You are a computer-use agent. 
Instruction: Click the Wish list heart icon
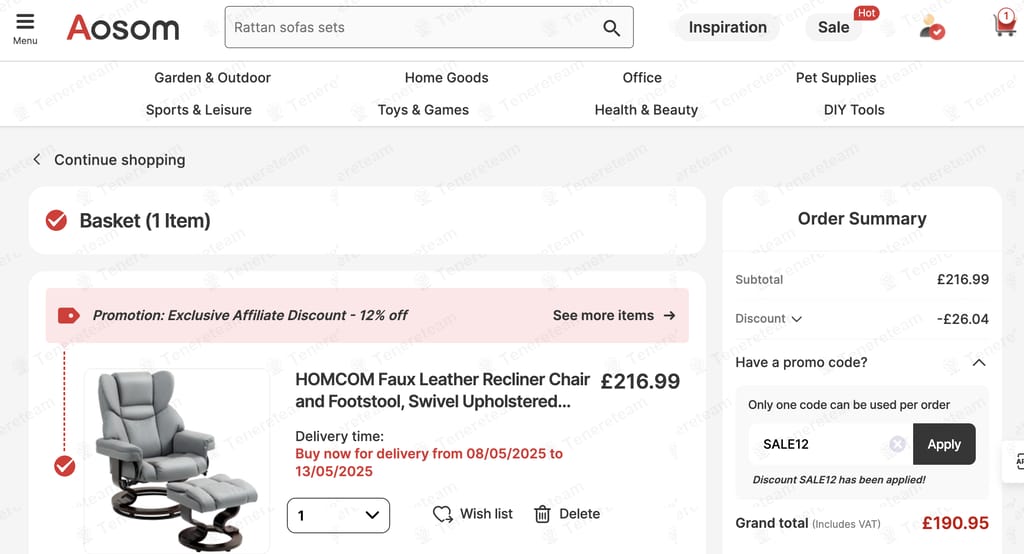(443, 514)
